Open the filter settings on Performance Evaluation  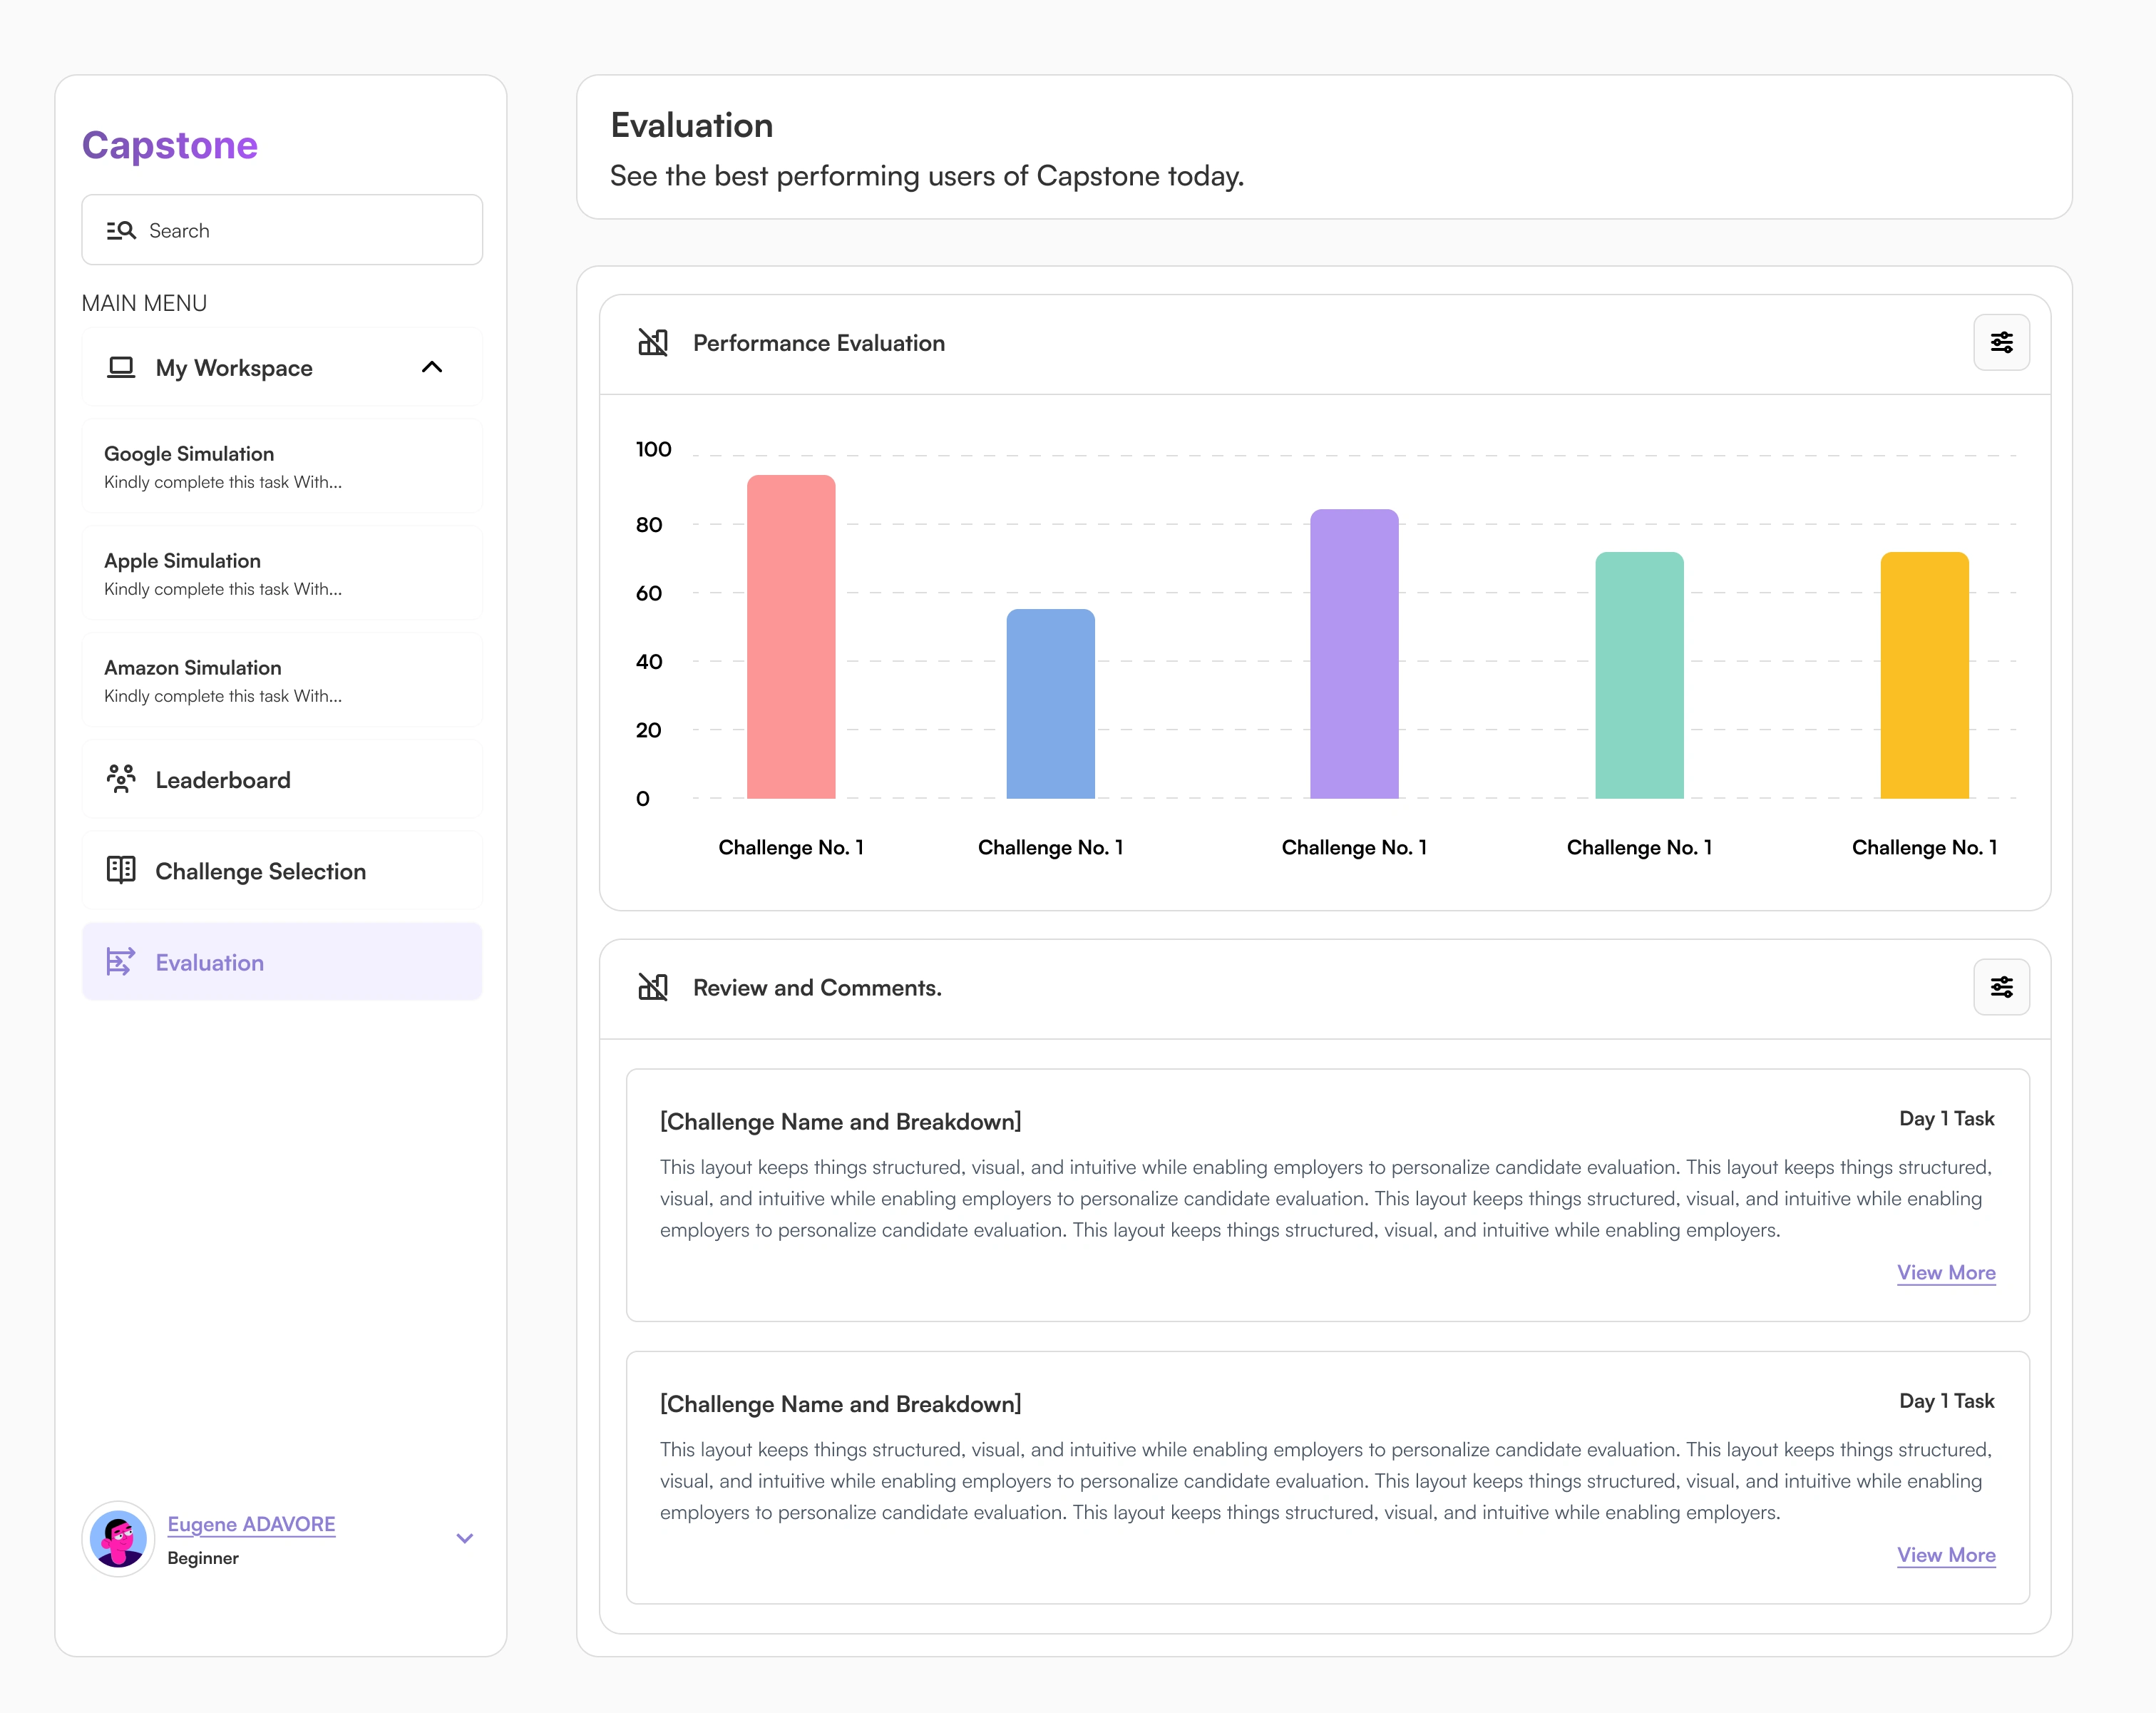click(2001, 342)
